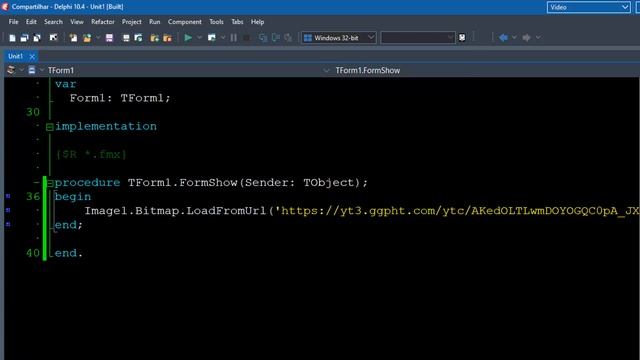
Task: Collapse the implementation section fold marker
Action: click(50, 127)
